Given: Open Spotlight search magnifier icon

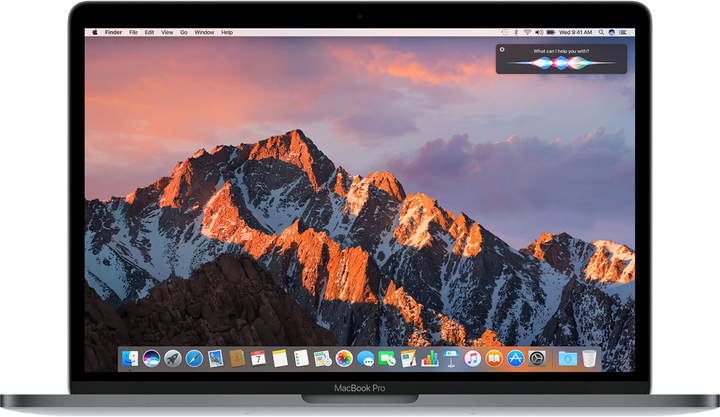Looking at the screenshot, I should 601,32.
